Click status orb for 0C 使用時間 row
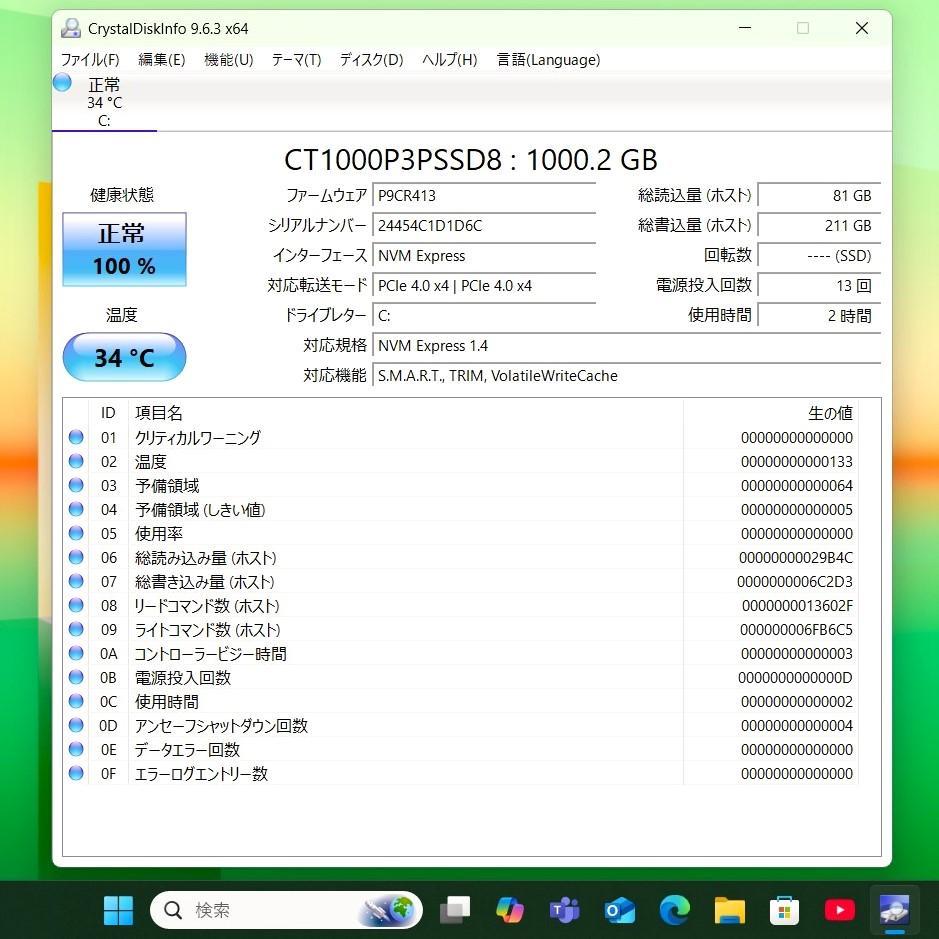This screenshot has height=939, width=939. (76, 701)
